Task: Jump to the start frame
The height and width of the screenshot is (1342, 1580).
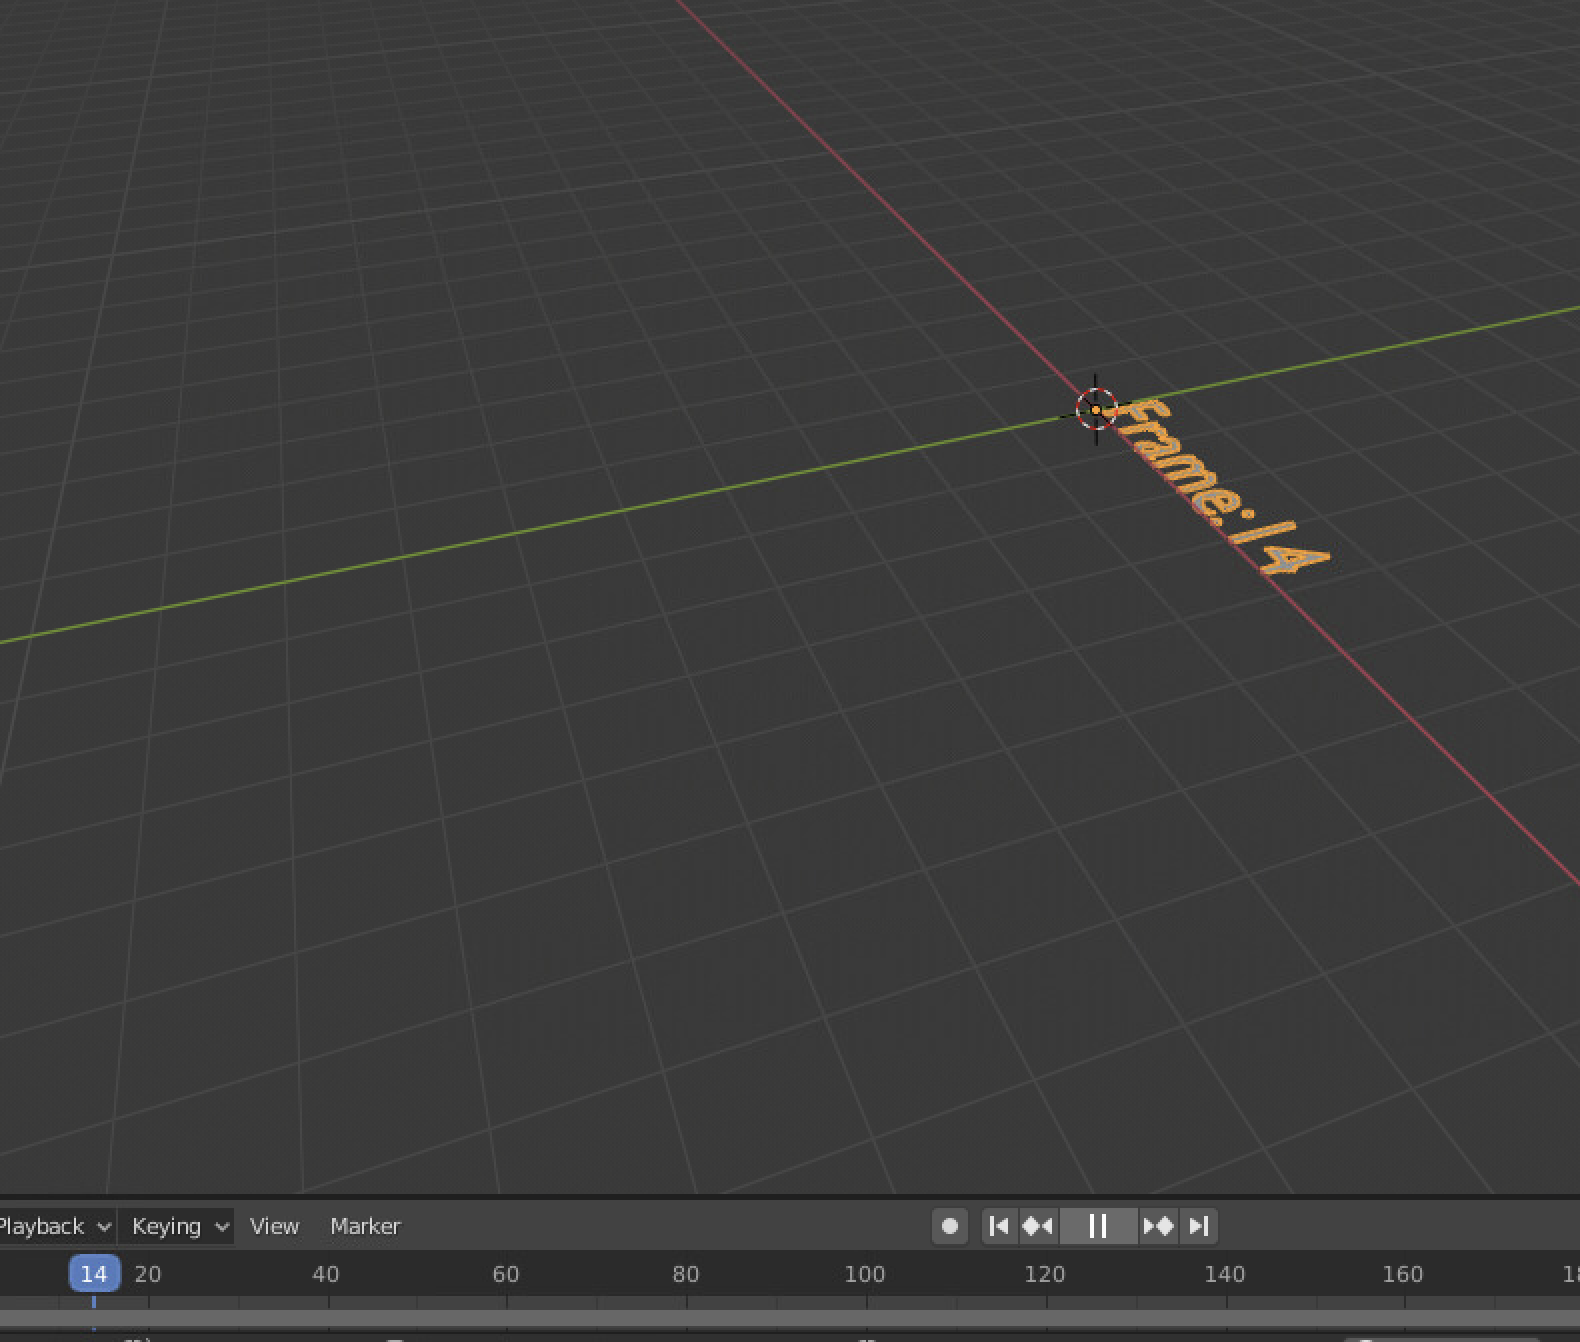Action: (x=999, y=1226)
